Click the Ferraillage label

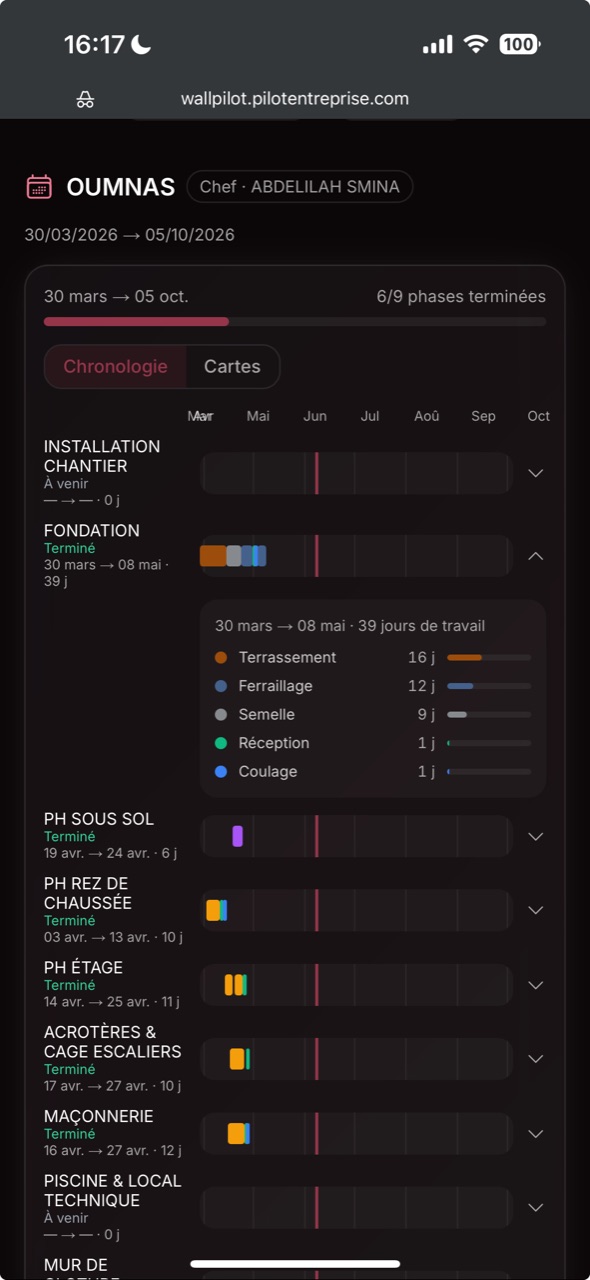coord(275,686)
